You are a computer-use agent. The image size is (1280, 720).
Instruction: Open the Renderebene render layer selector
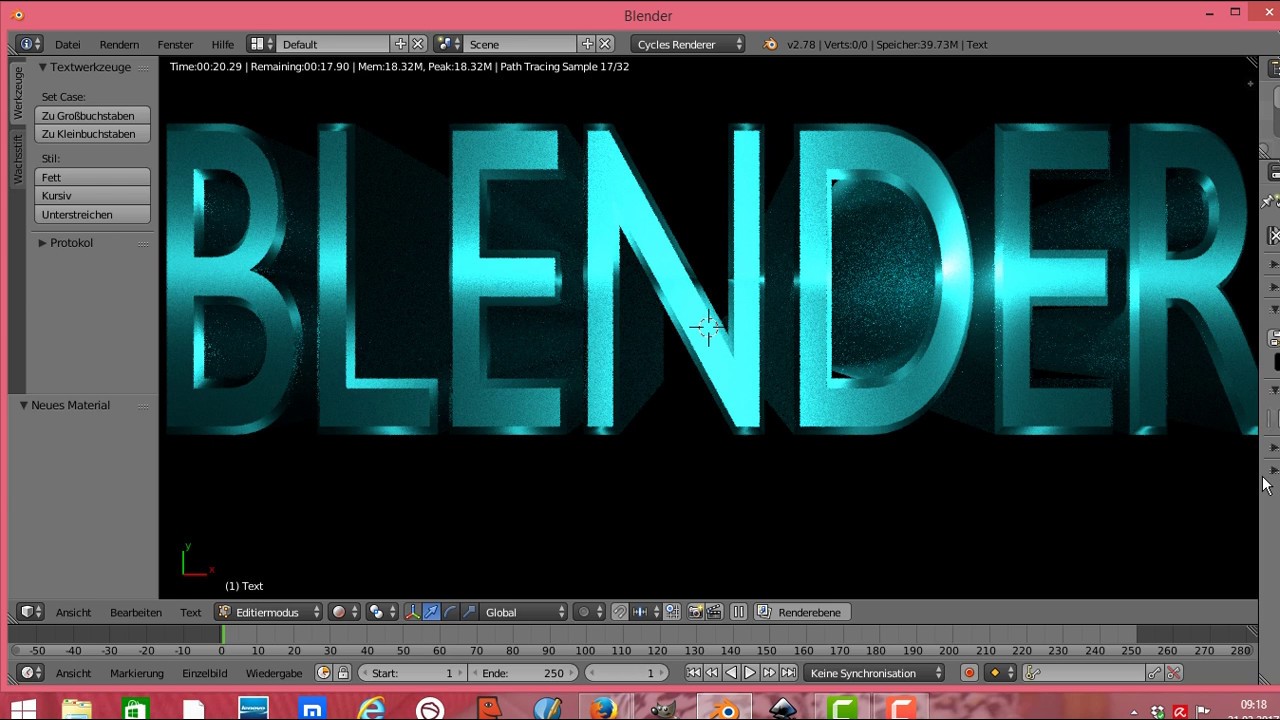(x=803, y=612)
